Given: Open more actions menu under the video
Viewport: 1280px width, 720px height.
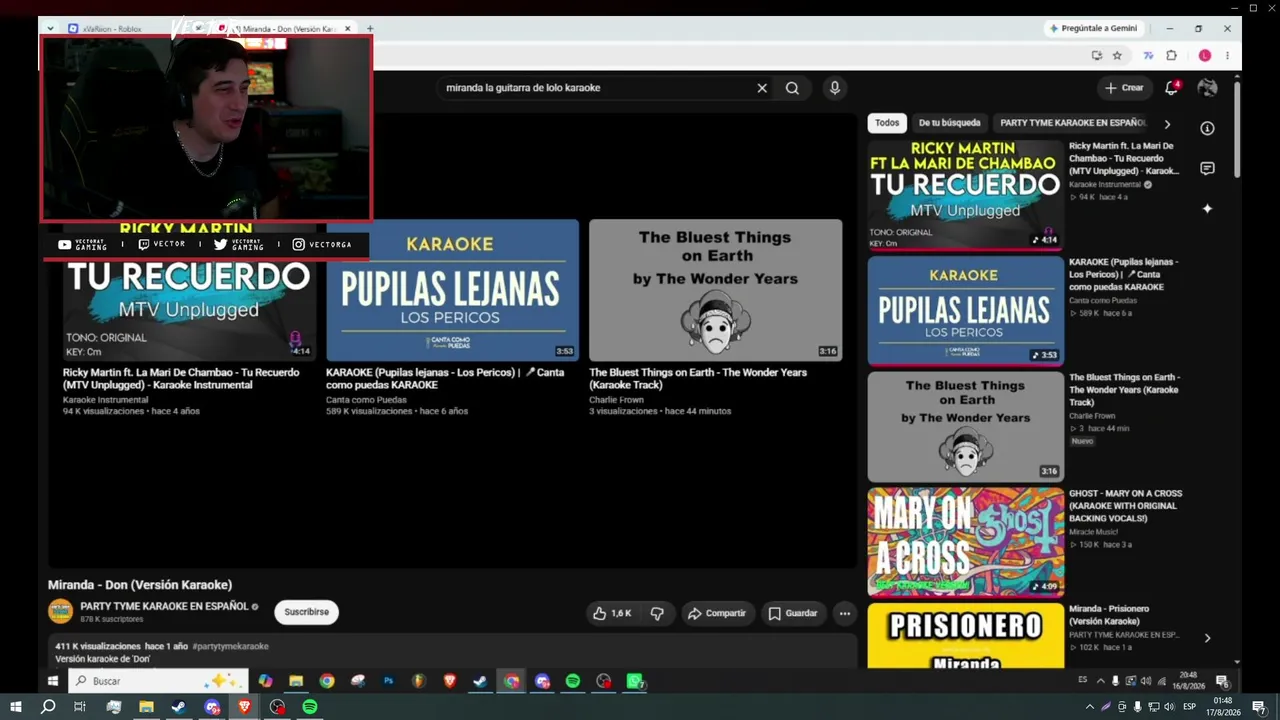Looking at the screenshot, I should coord(845,613).
